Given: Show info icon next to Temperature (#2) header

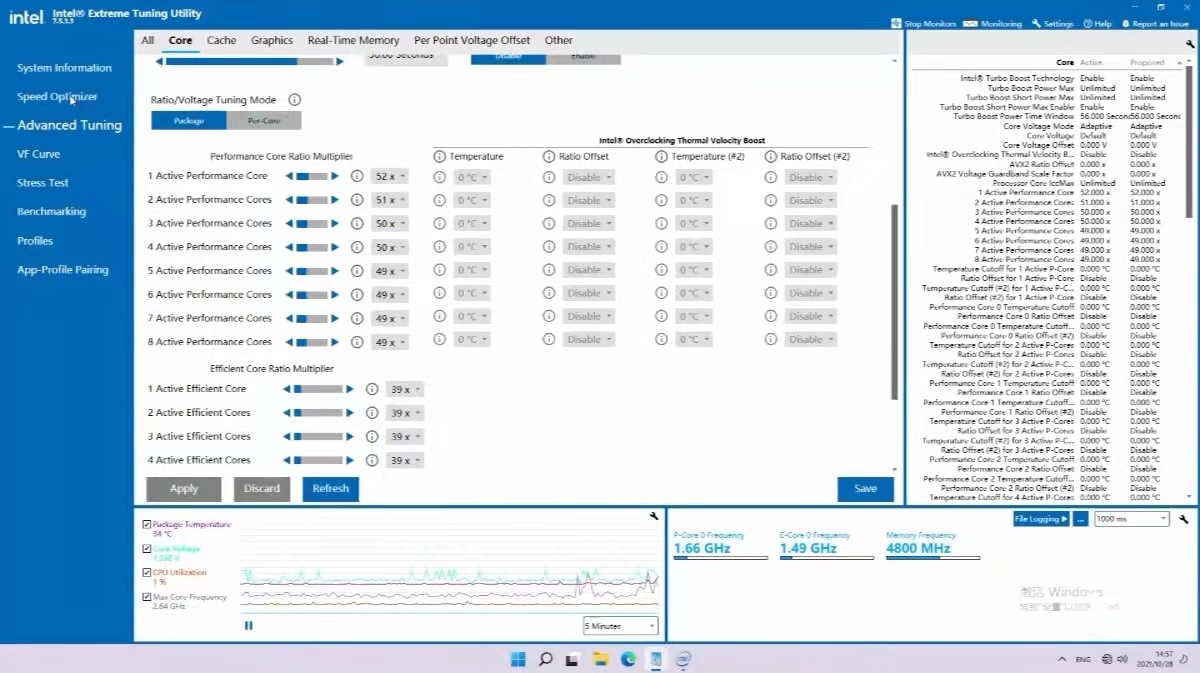Looking at the screenshot, I should (661, 157).
